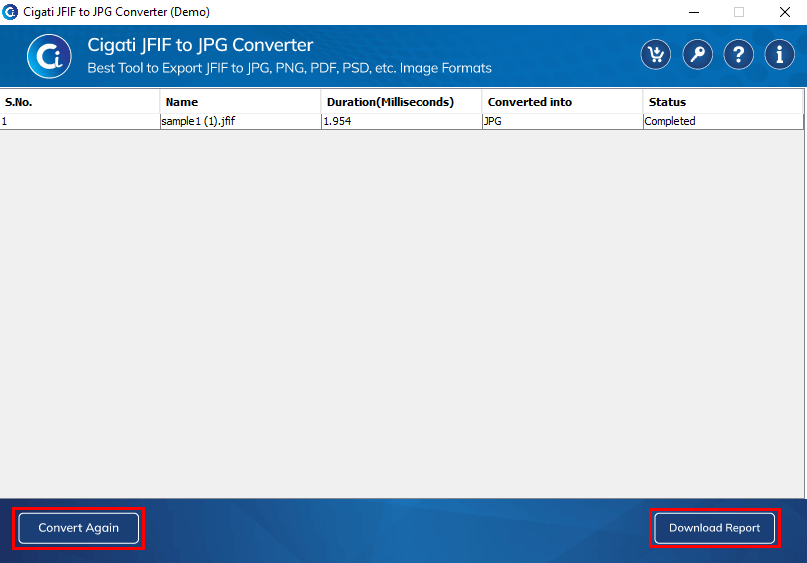This screenshot has width=807, height=563.
Task: Click the Cigati icon in the title bar
Action: pos(10,12)
